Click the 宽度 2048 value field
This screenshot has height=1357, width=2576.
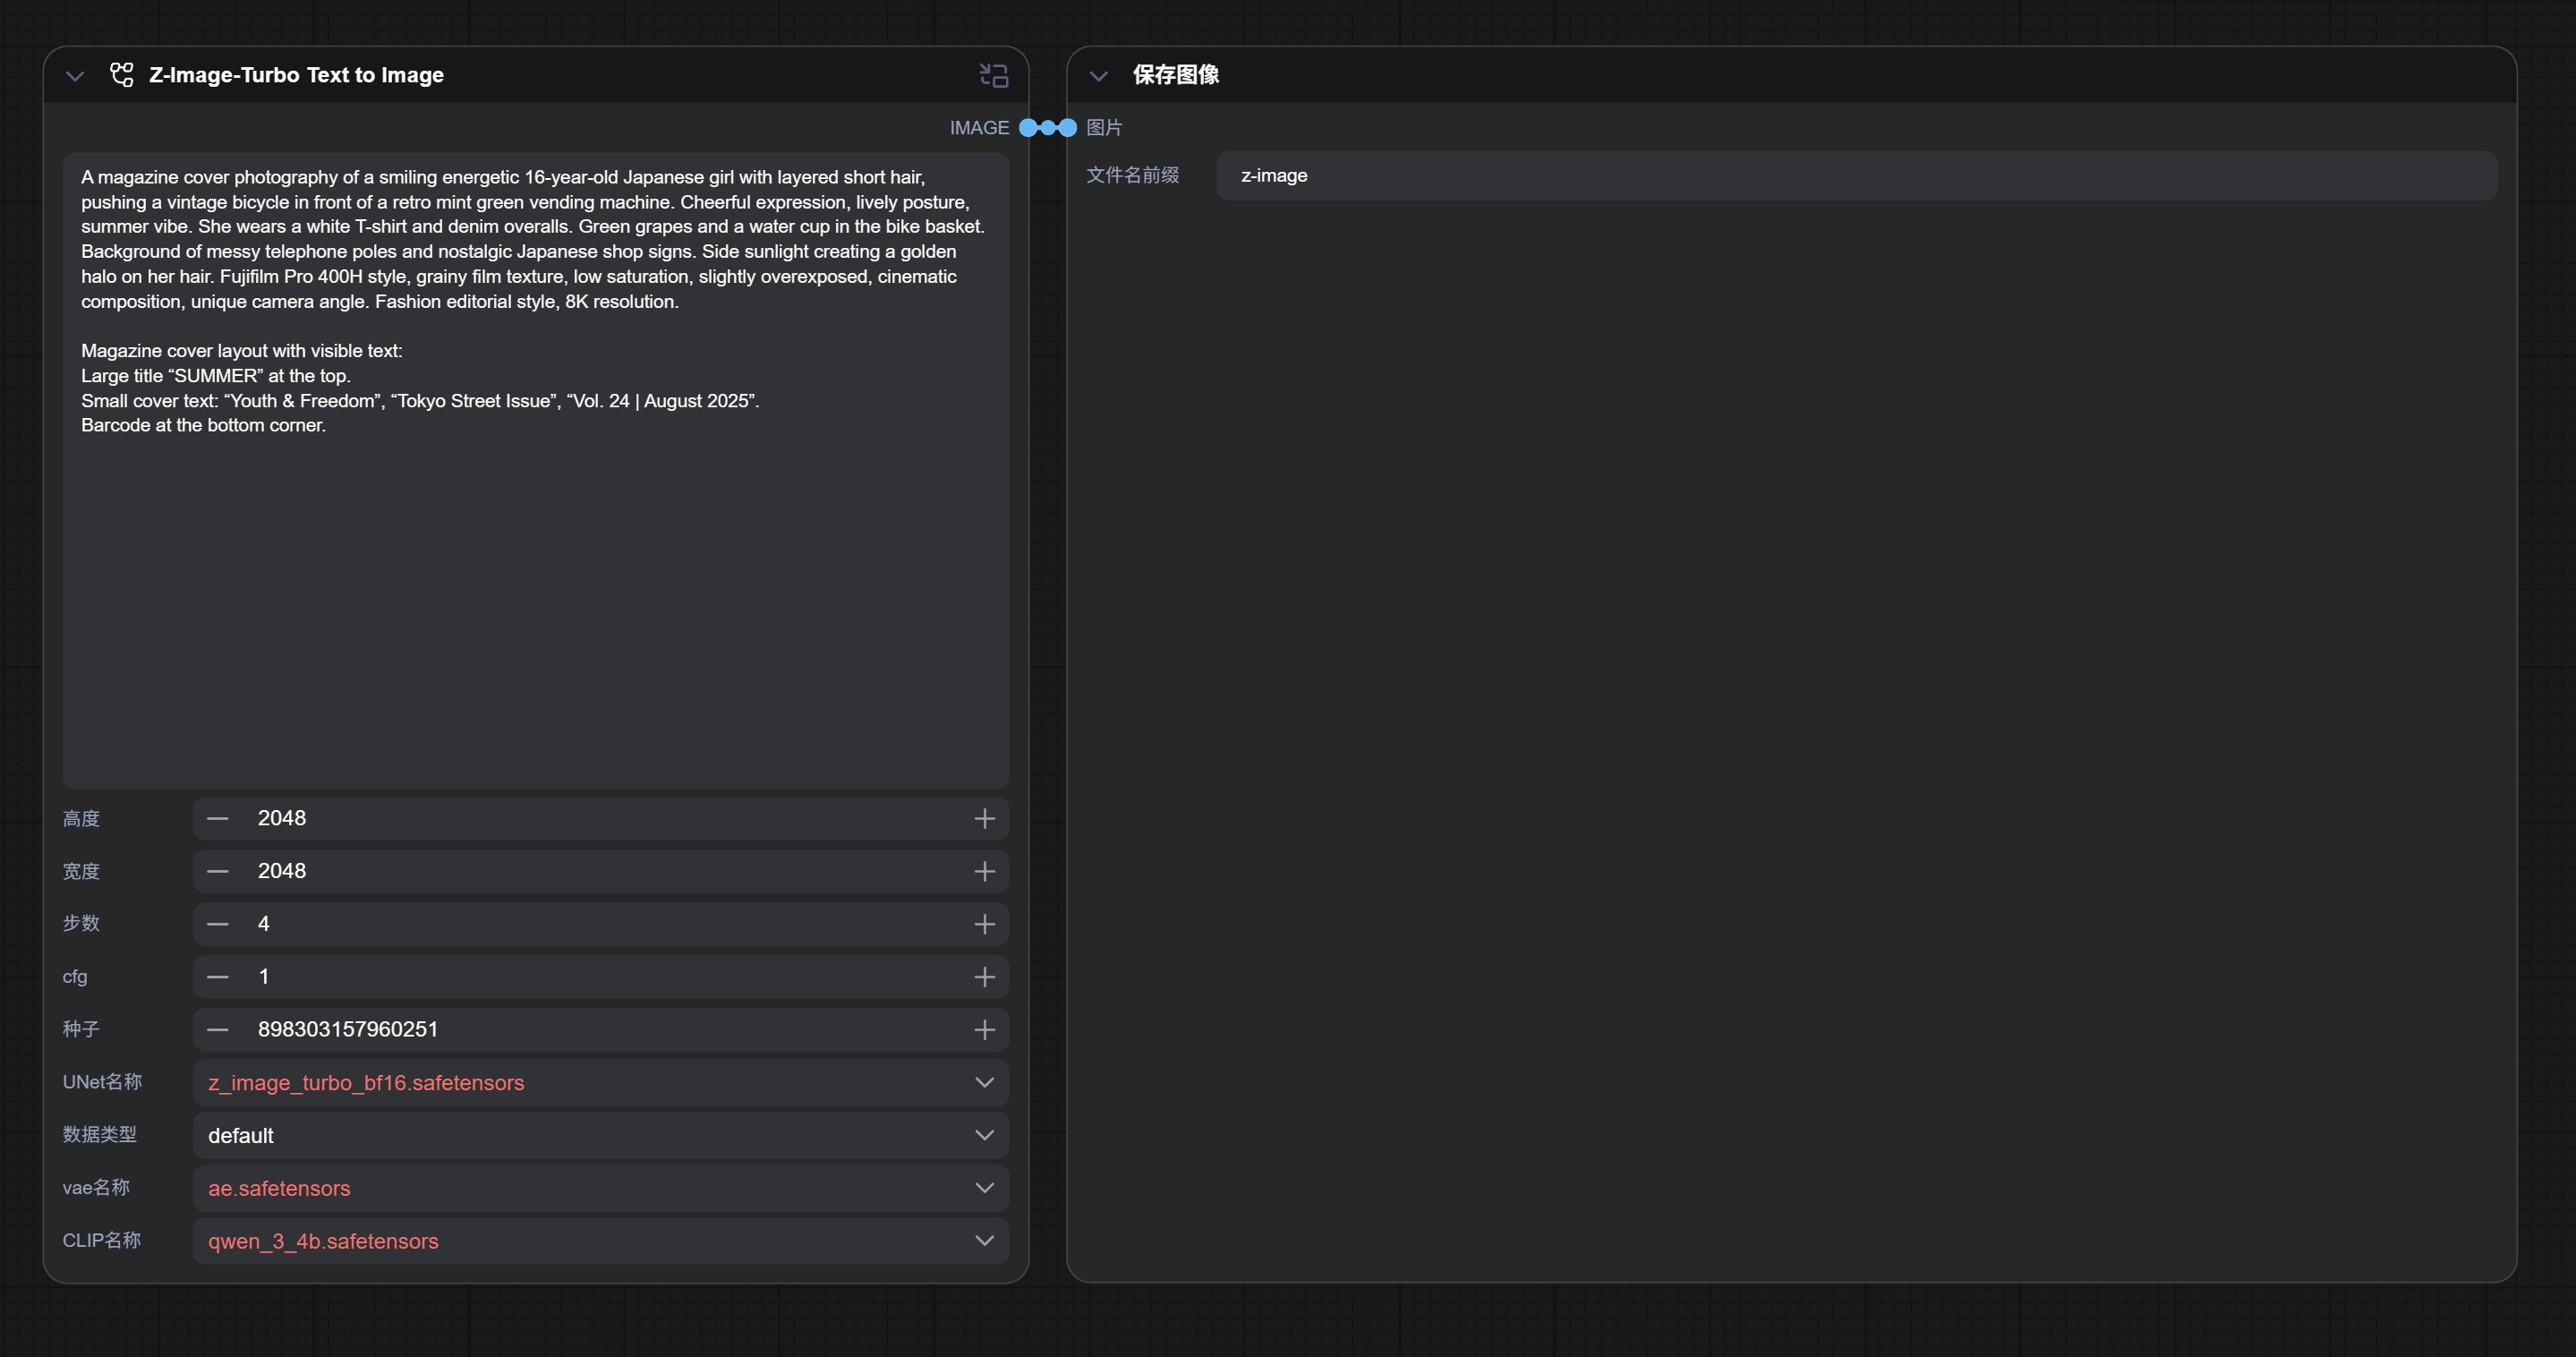pos(600,872)
